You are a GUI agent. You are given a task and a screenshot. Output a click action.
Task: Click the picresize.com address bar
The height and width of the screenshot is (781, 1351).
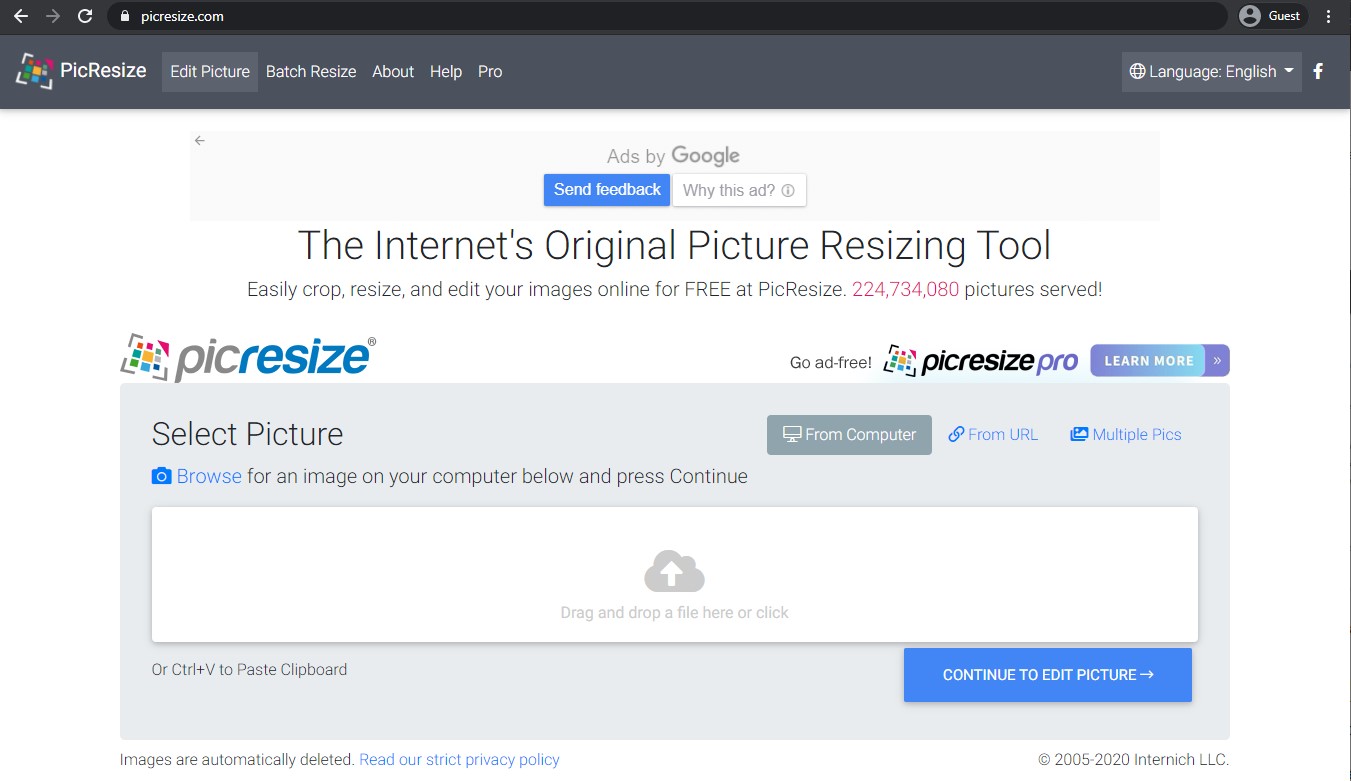pos(666,16)
